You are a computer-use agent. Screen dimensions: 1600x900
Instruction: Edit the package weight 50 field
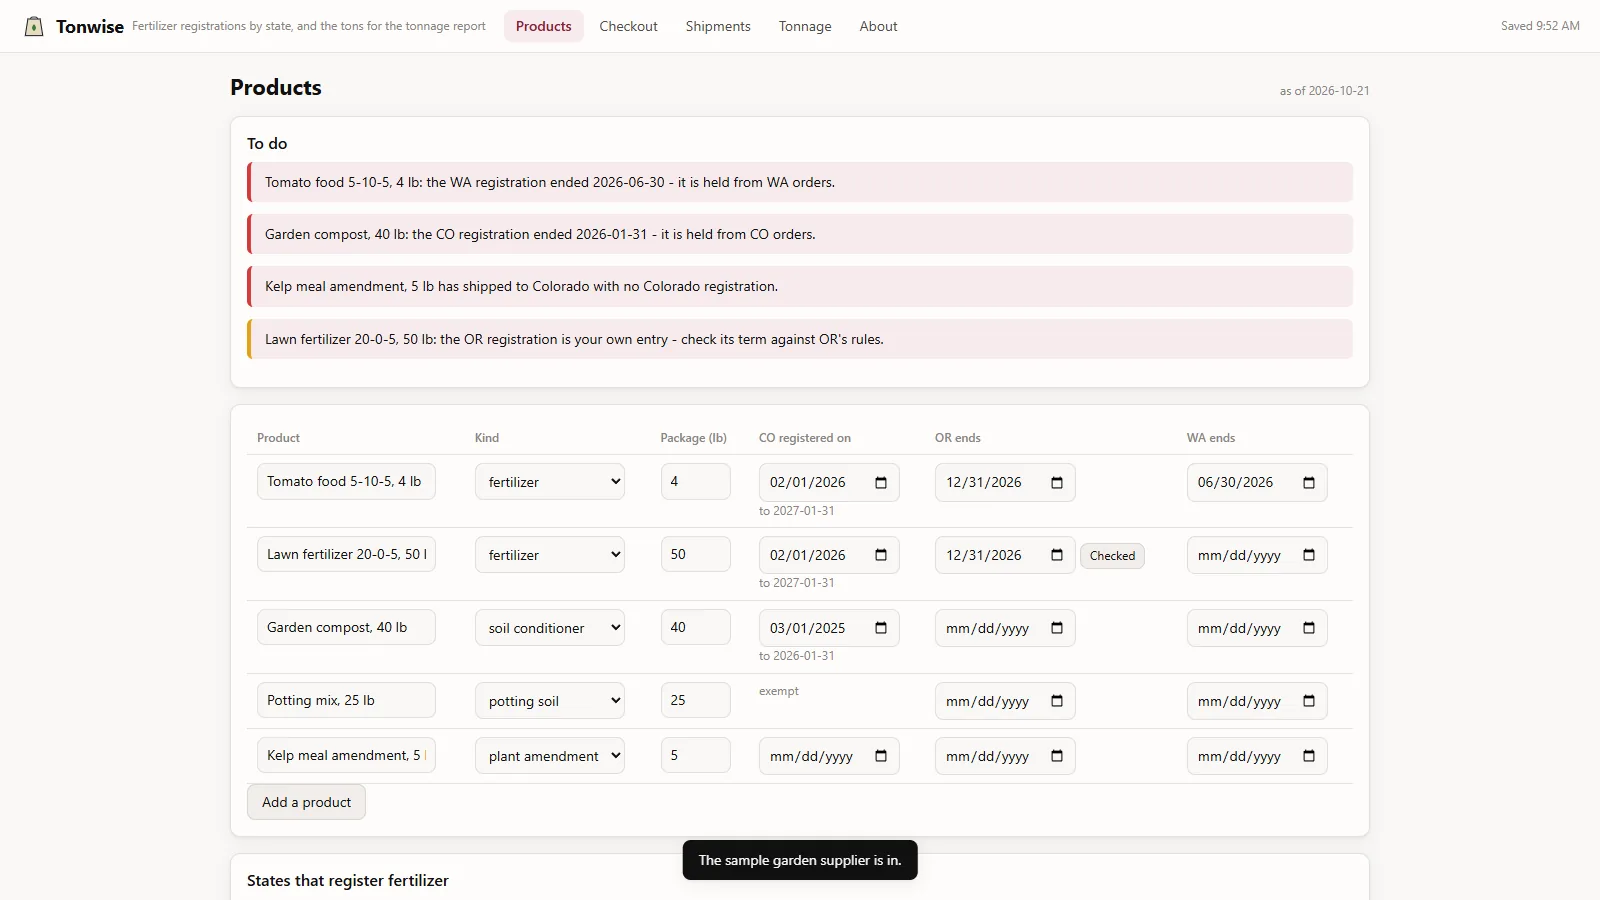click(696, 554)
